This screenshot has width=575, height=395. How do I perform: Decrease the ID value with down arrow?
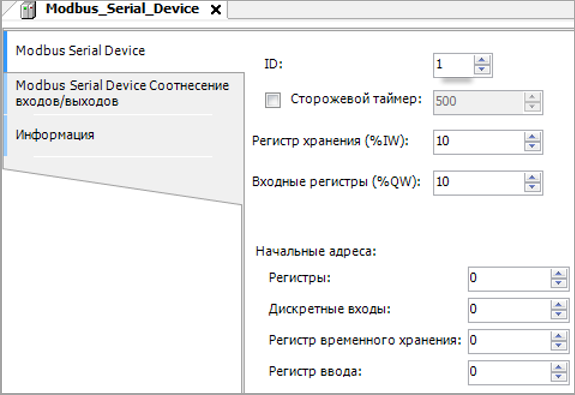click(482, 69)
